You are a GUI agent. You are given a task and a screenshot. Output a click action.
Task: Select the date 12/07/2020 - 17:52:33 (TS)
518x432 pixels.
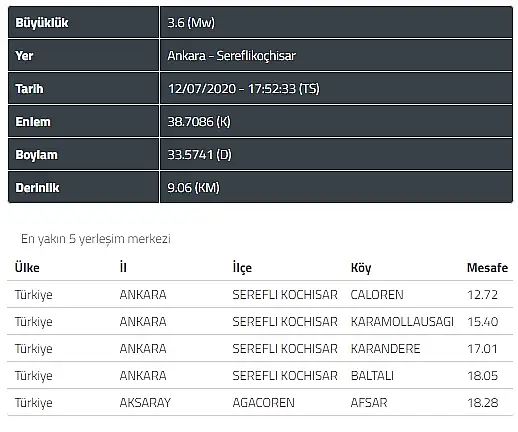coord(243,89)
